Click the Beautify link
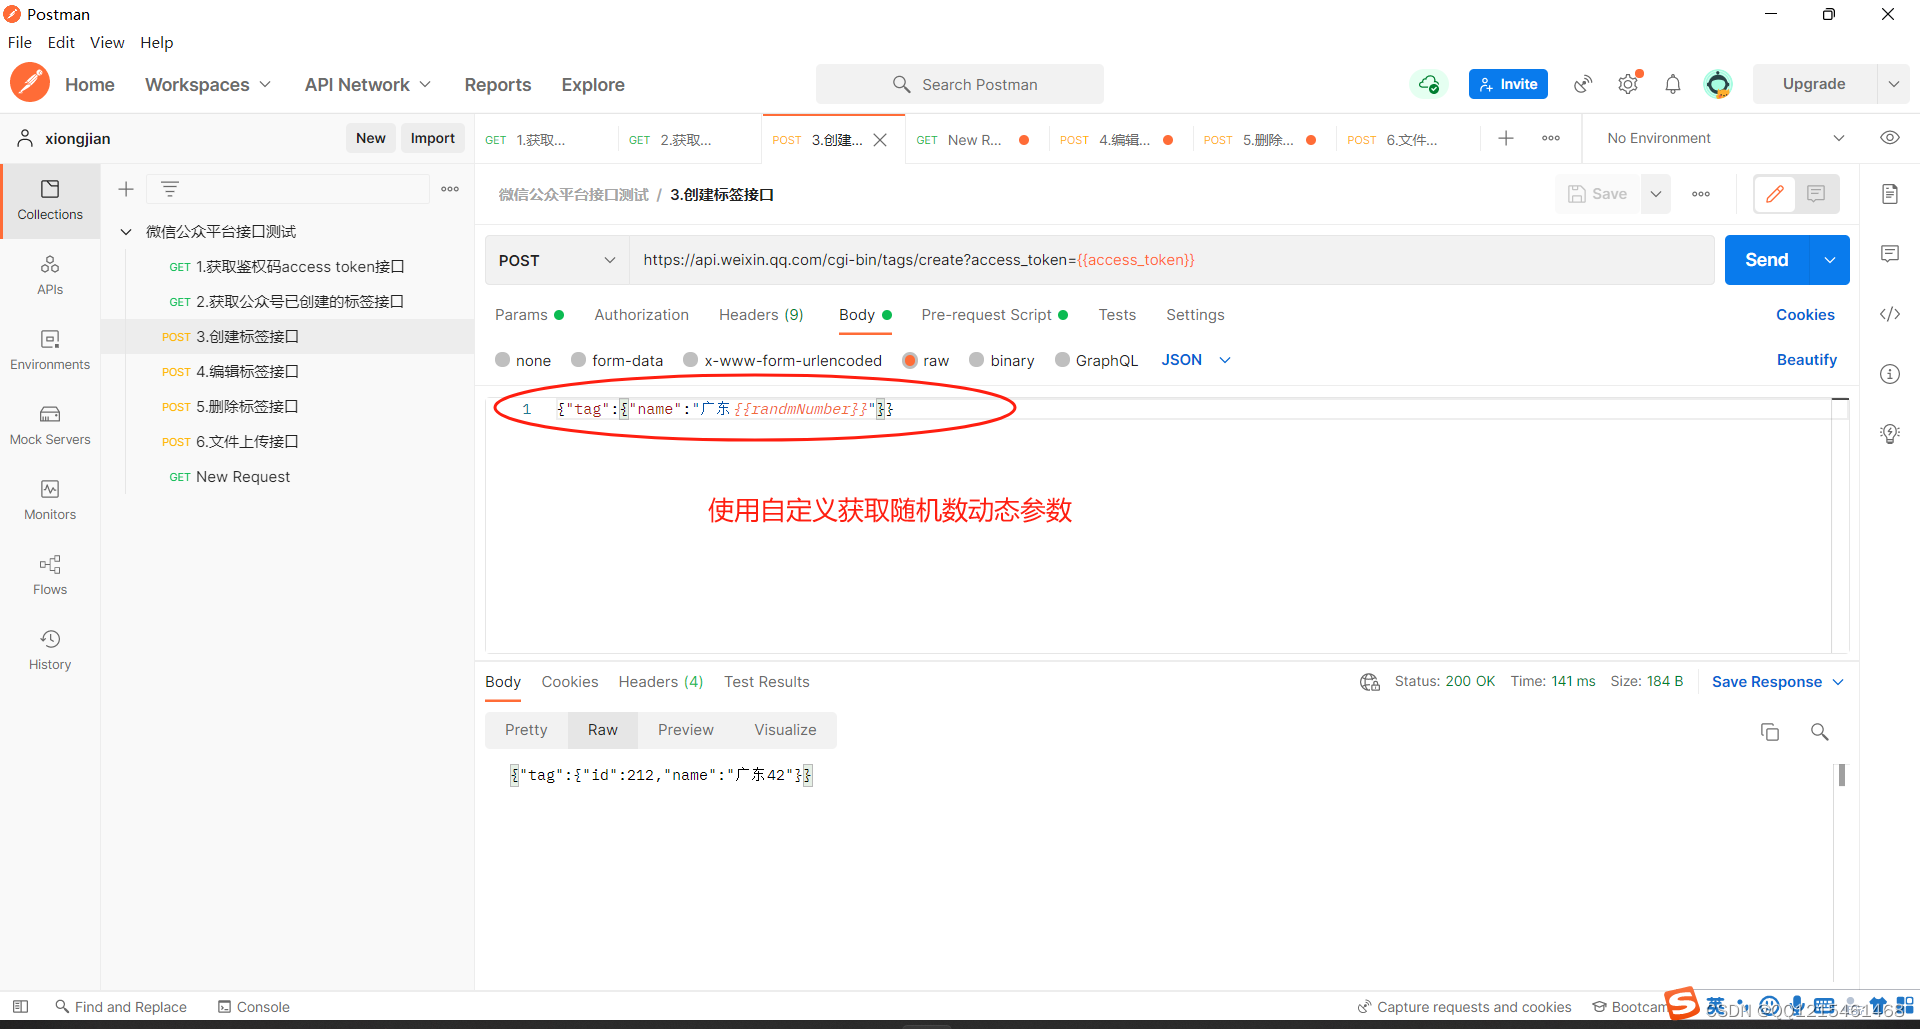The image size is (1920, 1029). 1806,360
